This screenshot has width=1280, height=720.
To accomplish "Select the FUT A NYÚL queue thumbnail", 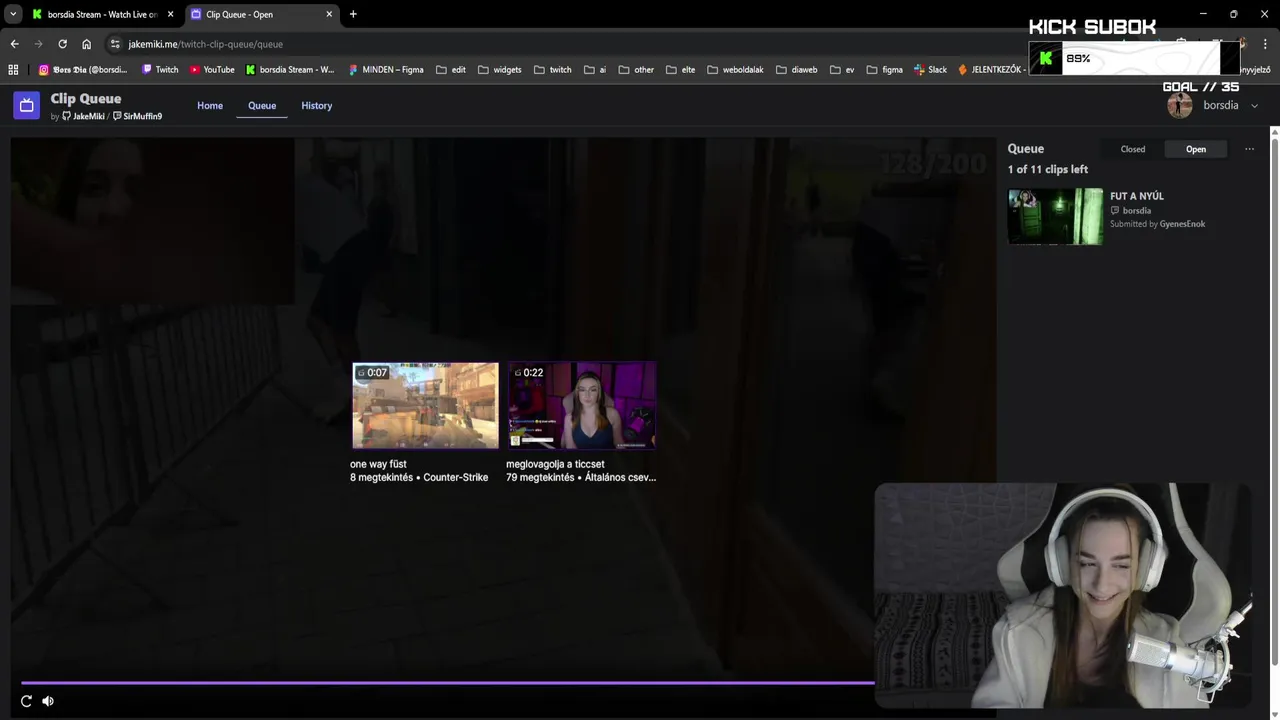I will tap(1056, 217).
